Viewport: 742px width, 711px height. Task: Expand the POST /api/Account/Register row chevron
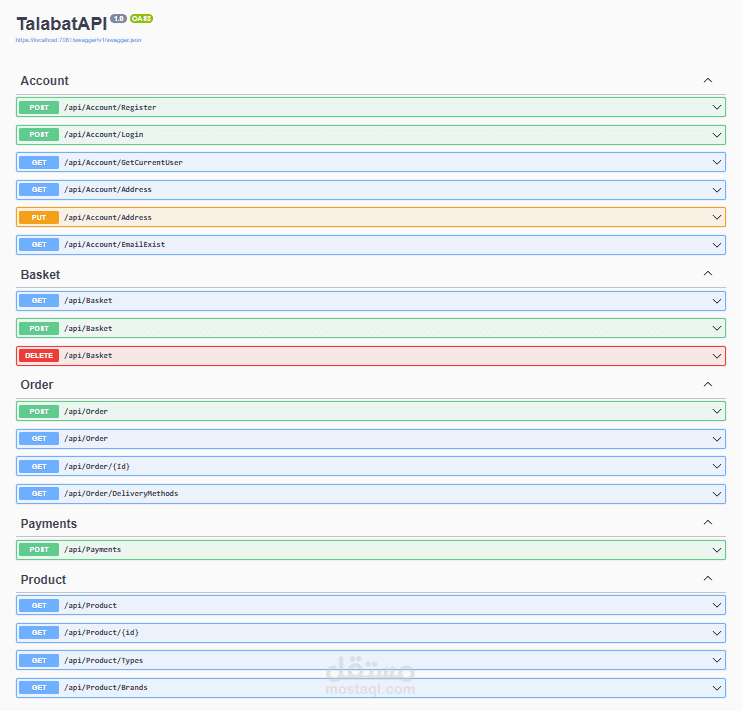pyautogui.click(x=717, y=107)
